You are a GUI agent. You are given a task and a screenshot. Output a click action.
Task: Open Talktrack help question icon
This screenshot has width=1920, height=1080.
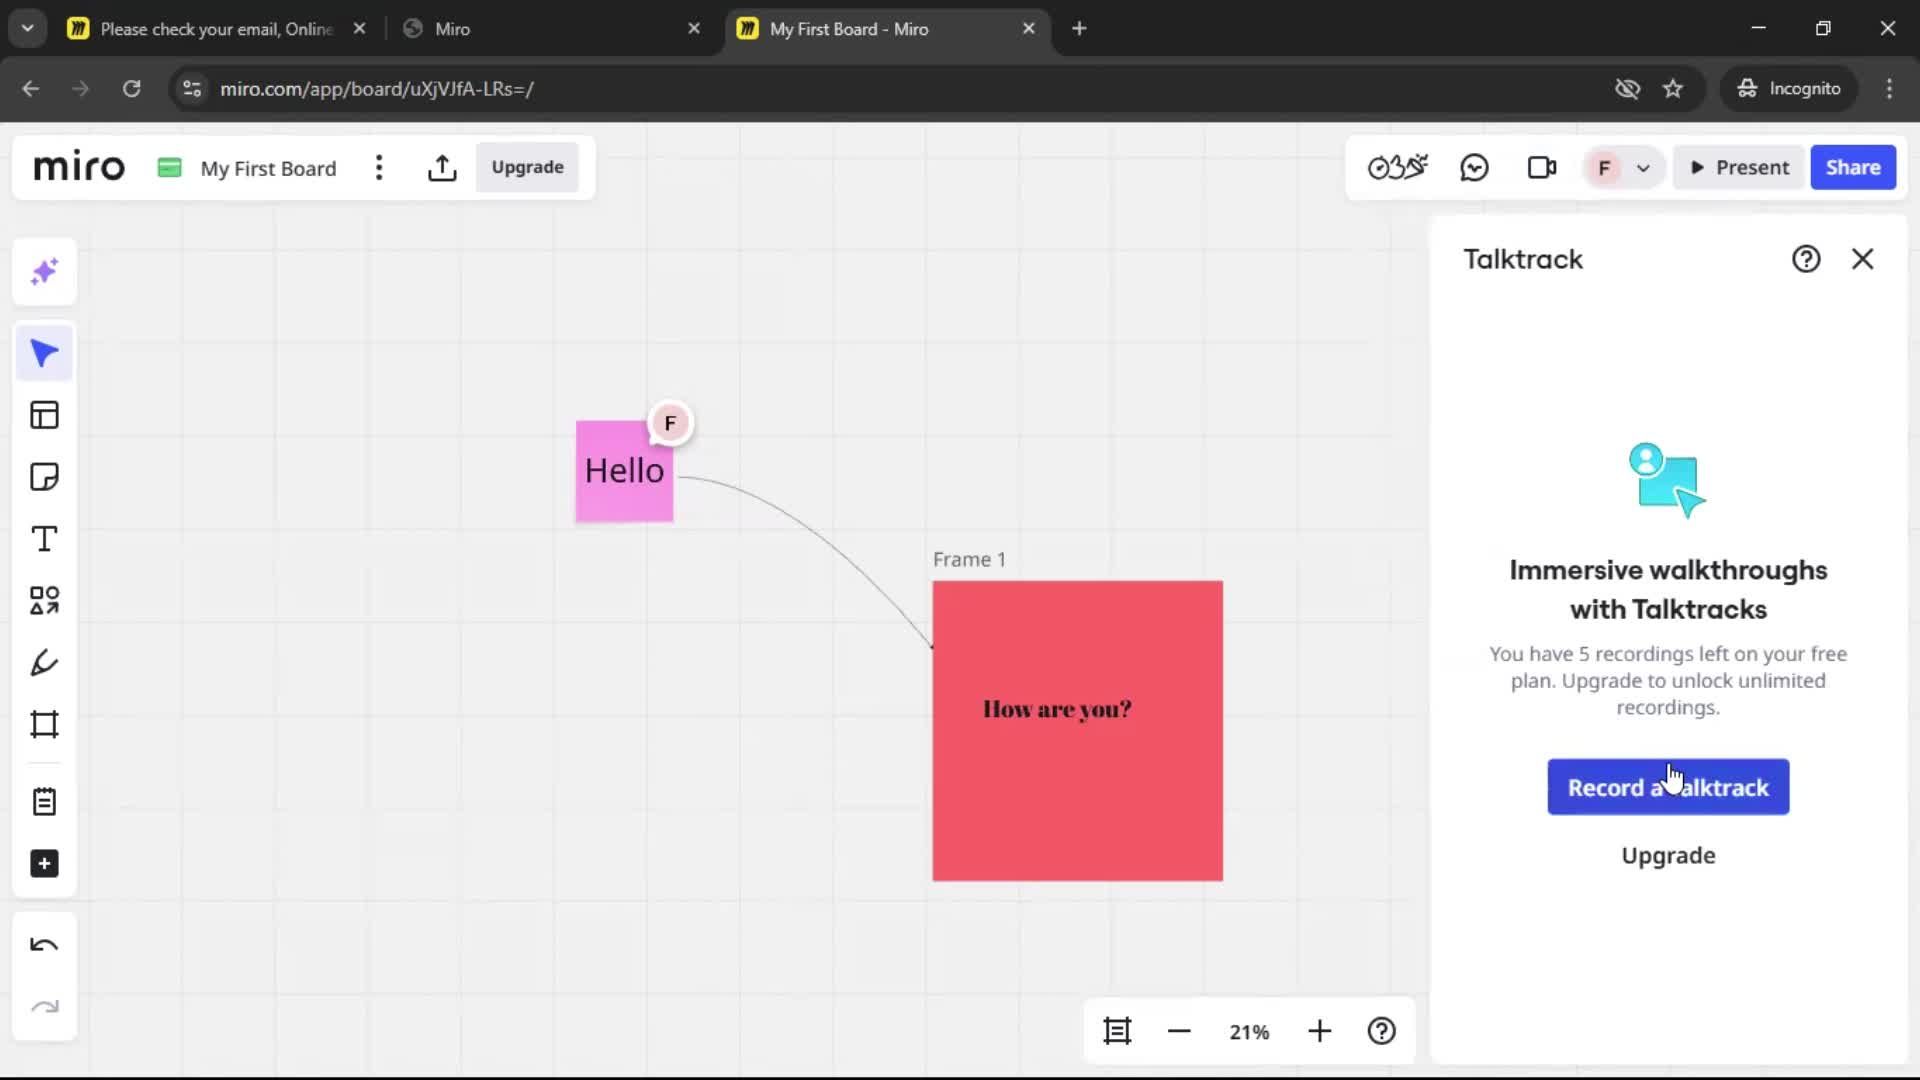1806,259
